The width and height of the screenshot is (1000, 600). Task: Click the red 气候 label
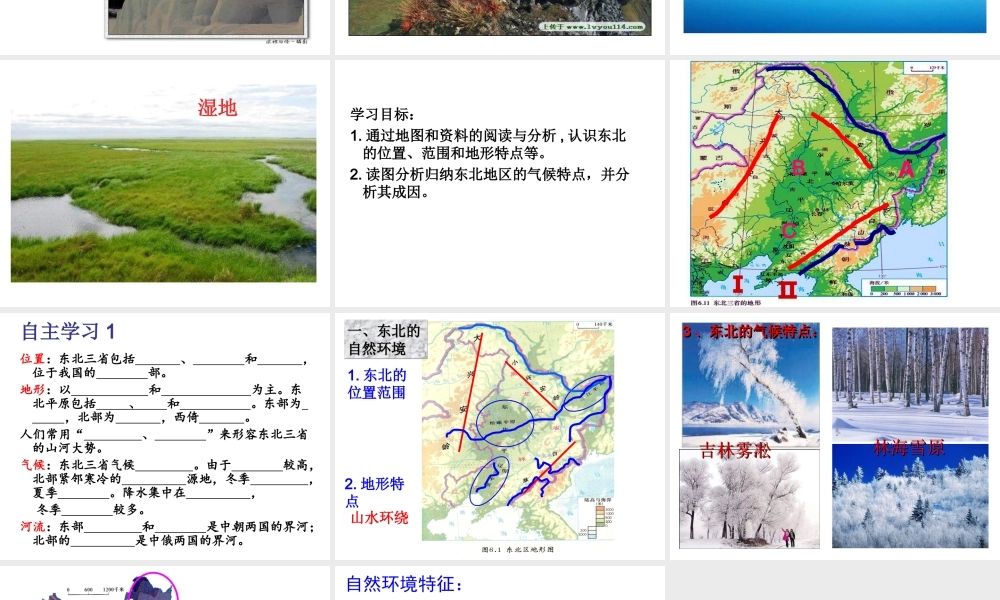(32, 465)
